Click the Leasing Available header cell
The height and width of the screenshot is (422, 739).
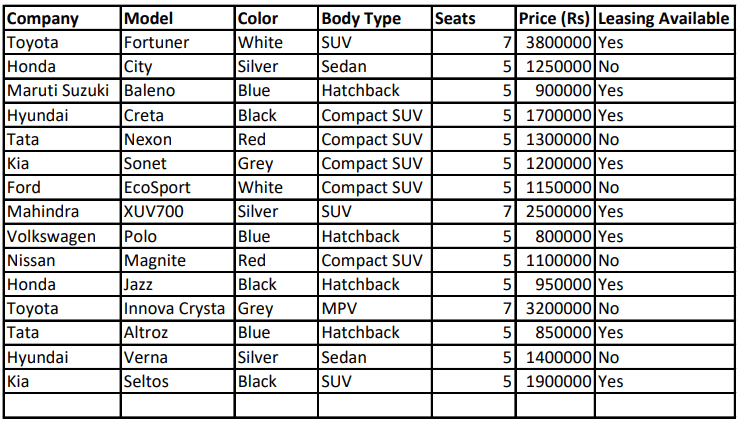click(664, 19)
